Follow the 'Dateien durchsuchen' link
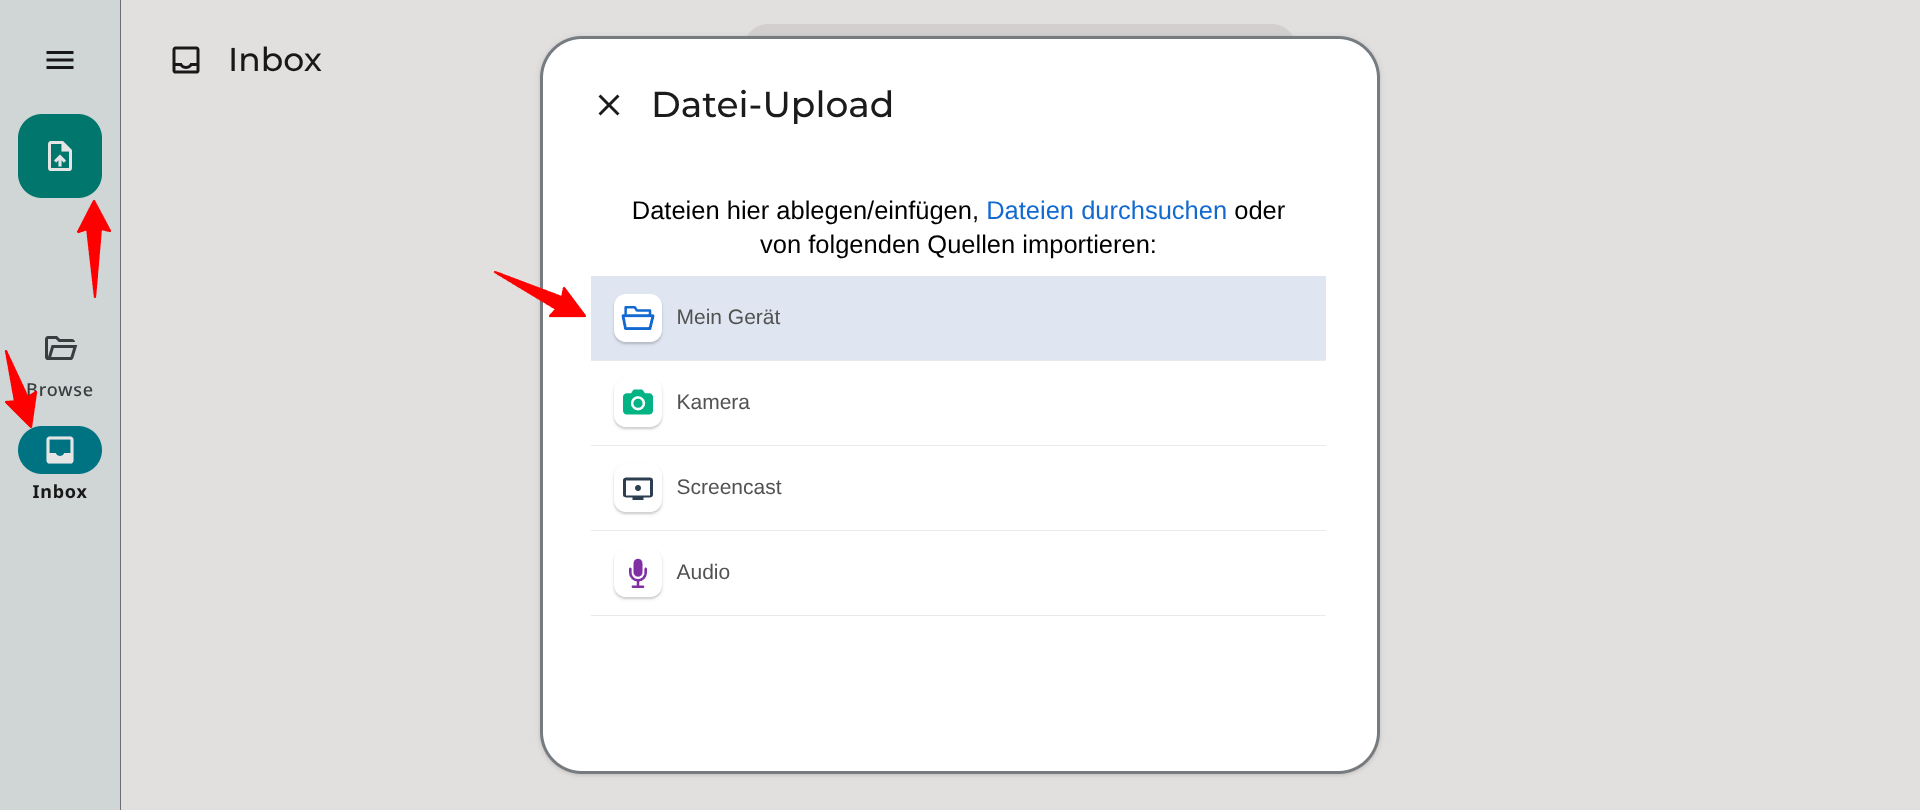This screenshot has height=810, width=1920. [1106, 211]
